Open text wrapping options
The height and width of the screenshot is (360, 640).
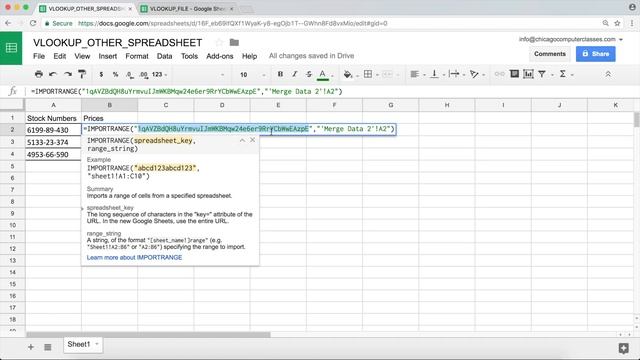(x=454, y=74)
